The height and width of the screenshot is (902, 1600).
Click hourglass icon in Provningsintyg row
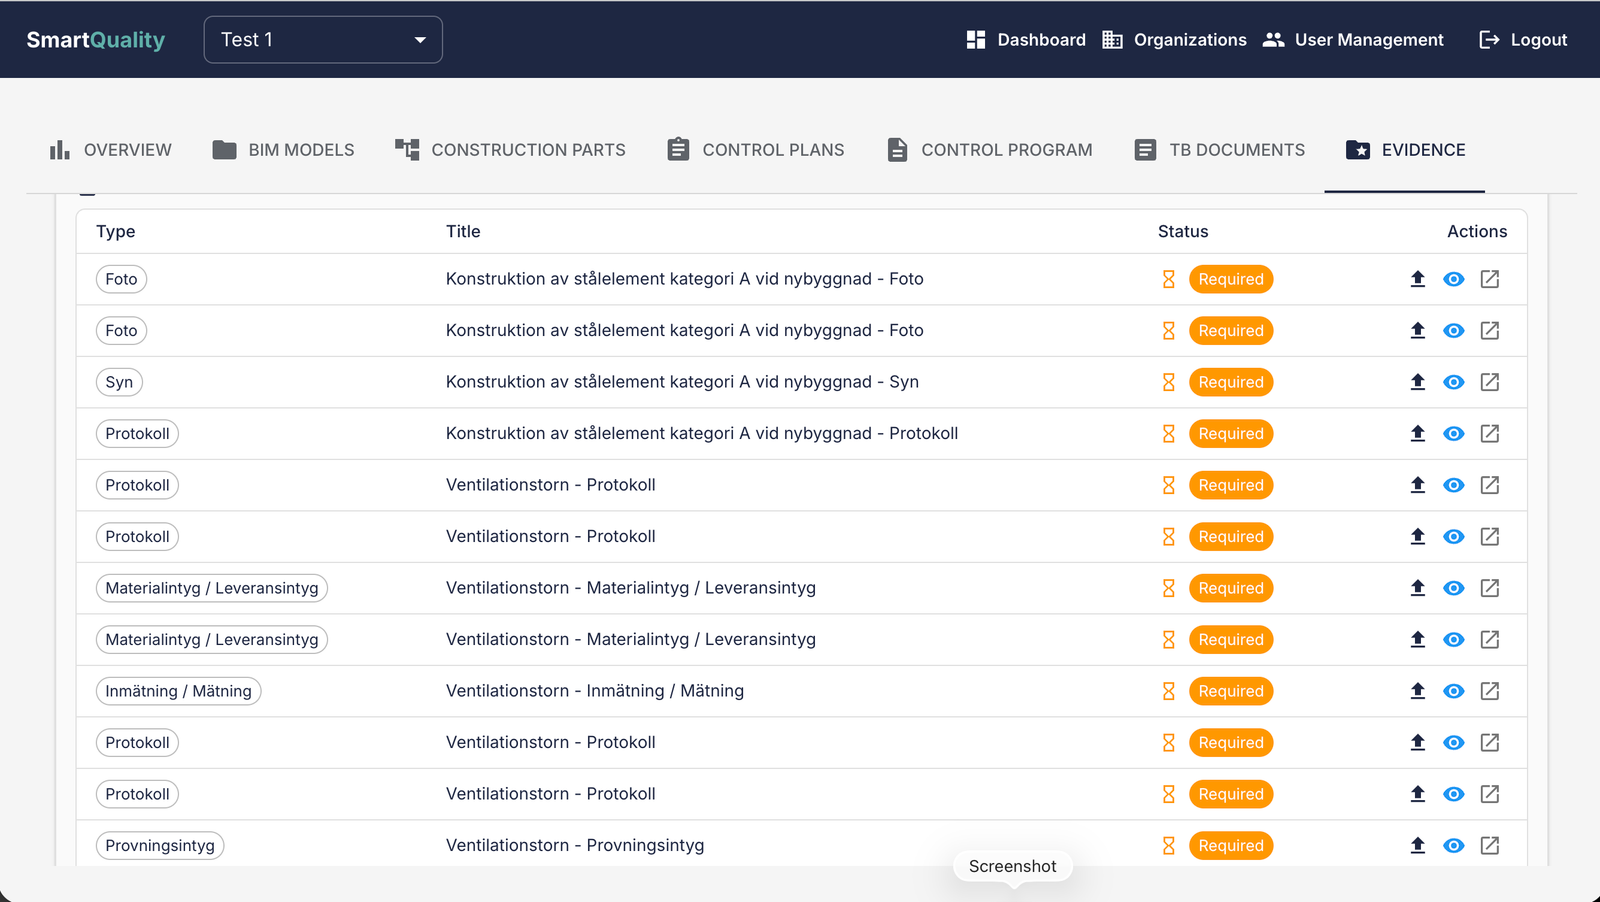1168,845
